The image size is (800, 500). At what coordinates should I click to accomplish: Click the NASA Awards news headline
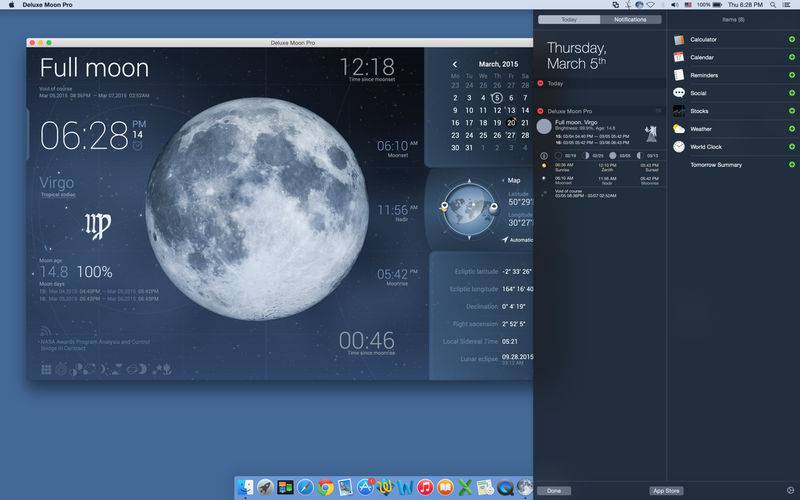95,345
